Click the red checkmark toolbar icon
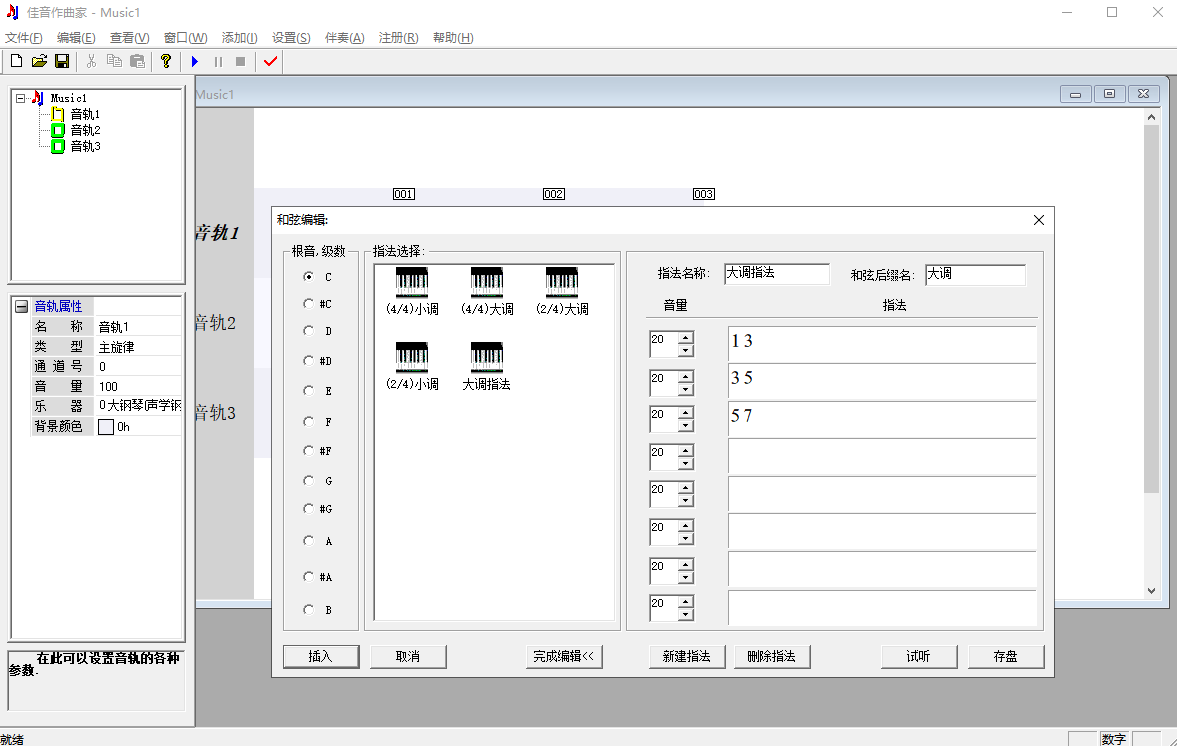The height and width of the screenshot is (746, 1177). (x=270, y=62)
